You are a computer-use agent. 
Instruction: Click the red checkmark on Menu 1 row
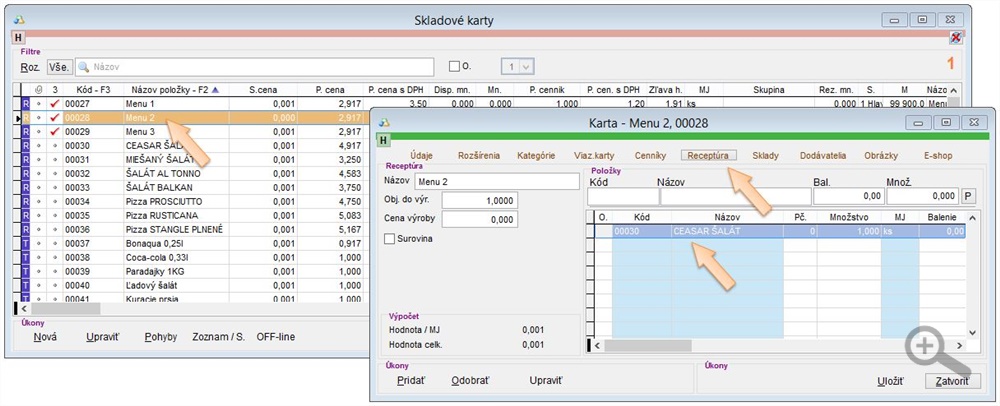(x=54, y=104)
